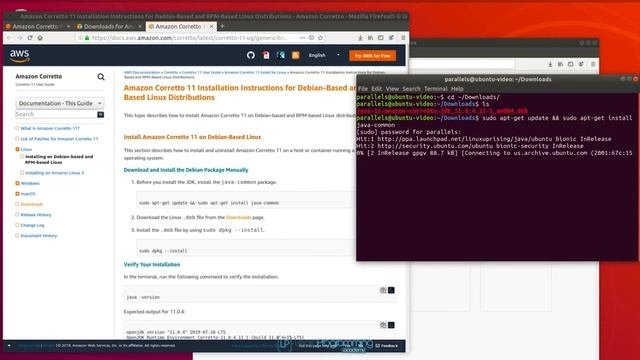Expand the macOS section in sidebar
Screen dimensions: 640x360
click(x=17, y=194)
